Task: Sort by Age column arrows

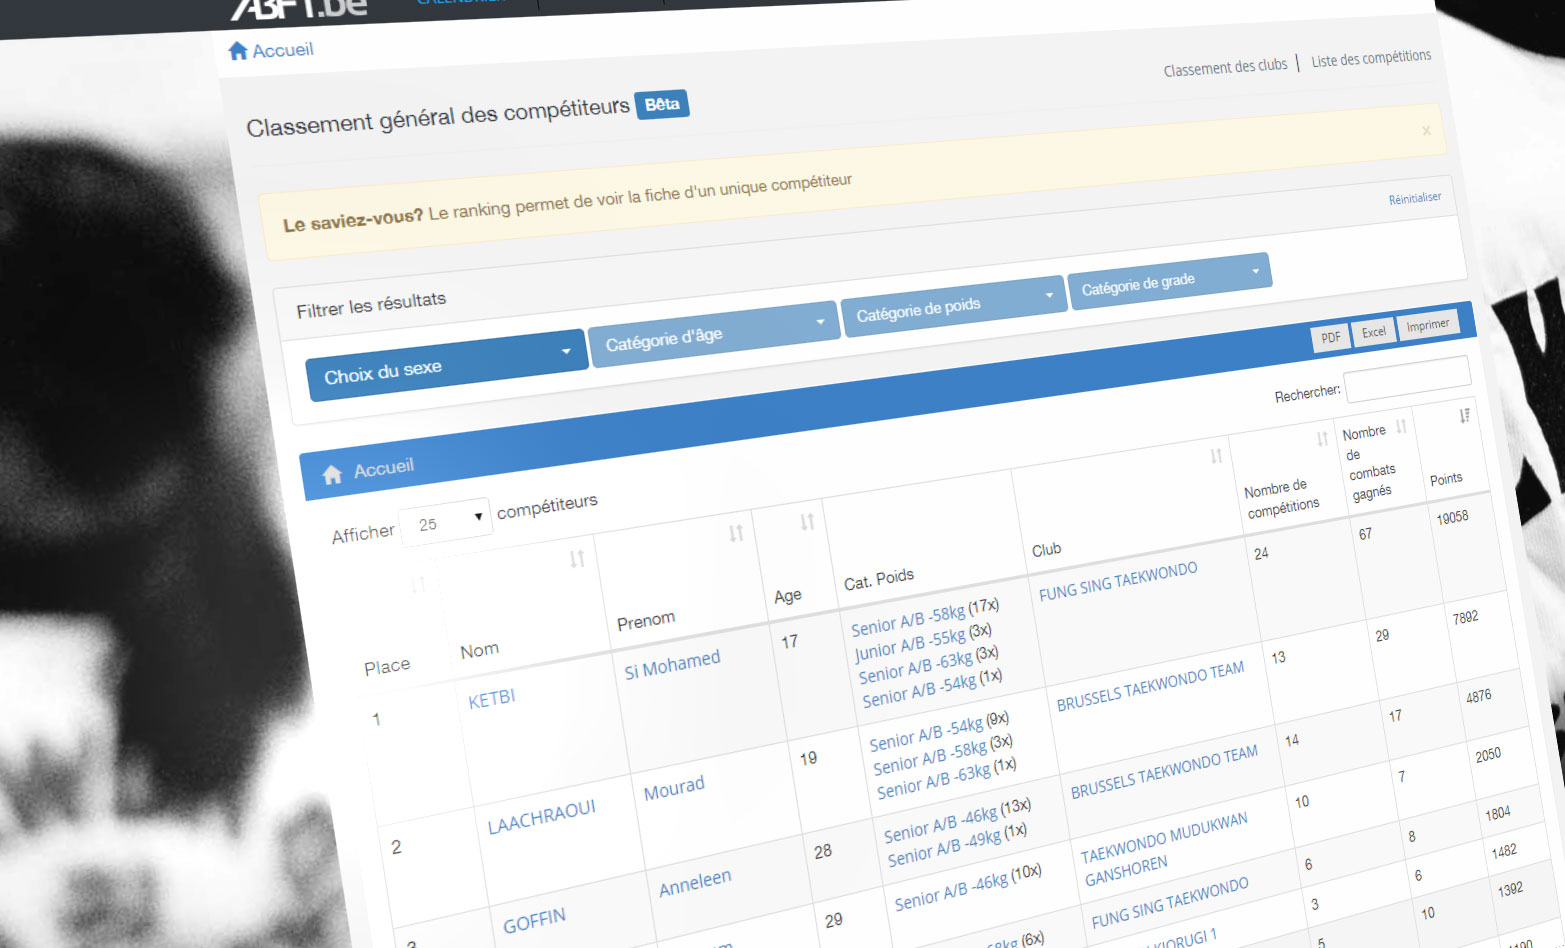Action: coord(807,522)
